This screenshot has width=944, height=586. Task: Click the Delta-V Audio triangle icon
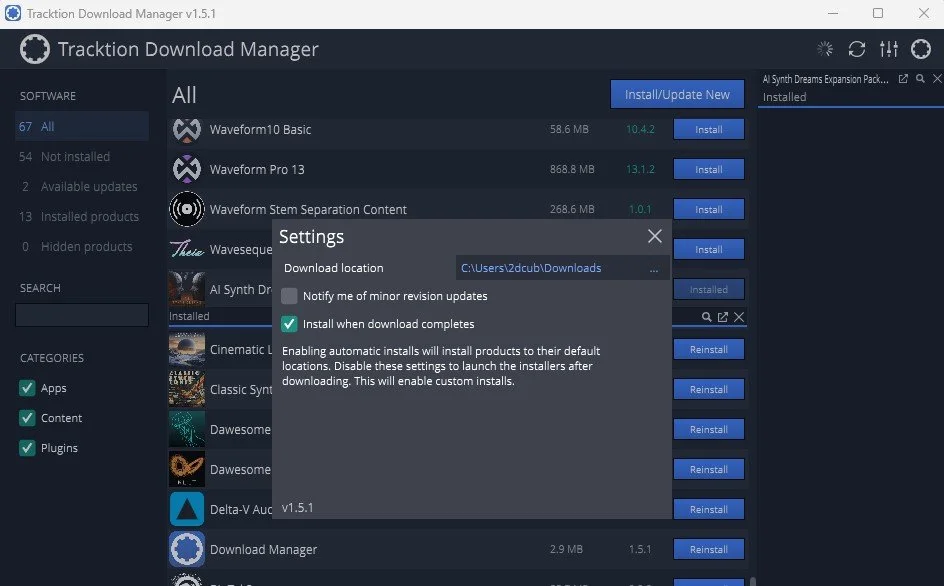[x=187, y=509]
